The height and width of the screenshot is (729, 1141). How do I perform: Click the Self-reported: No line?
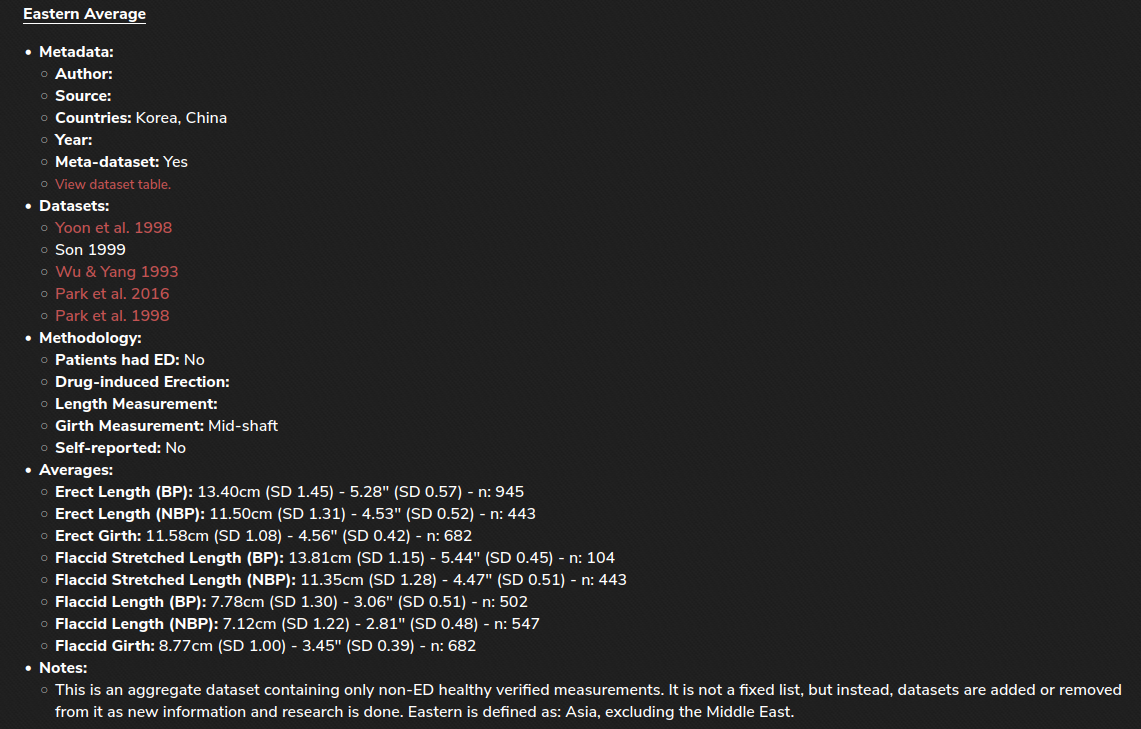[x=121, y=447]
